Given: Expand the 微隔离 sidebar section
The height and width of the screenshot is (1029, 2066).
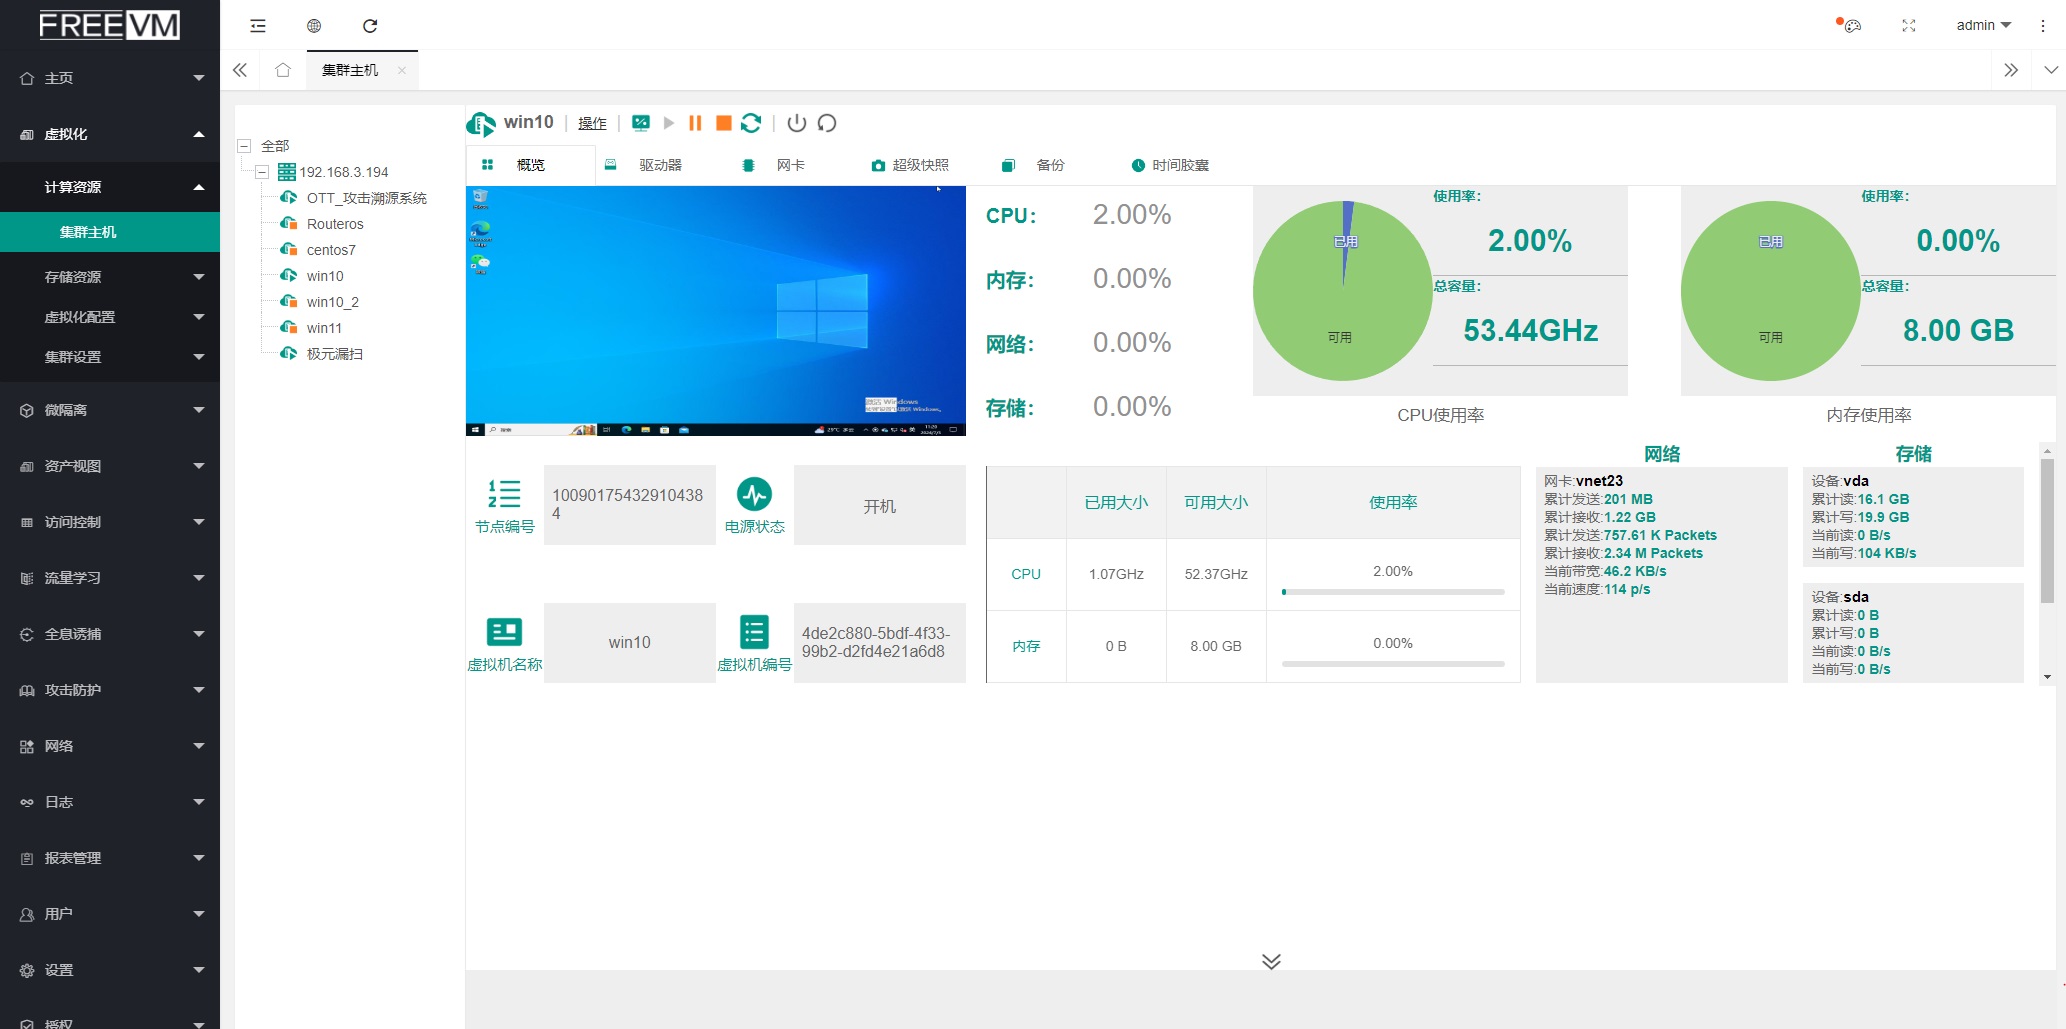Looking at the screenshot, I should 110,410.
